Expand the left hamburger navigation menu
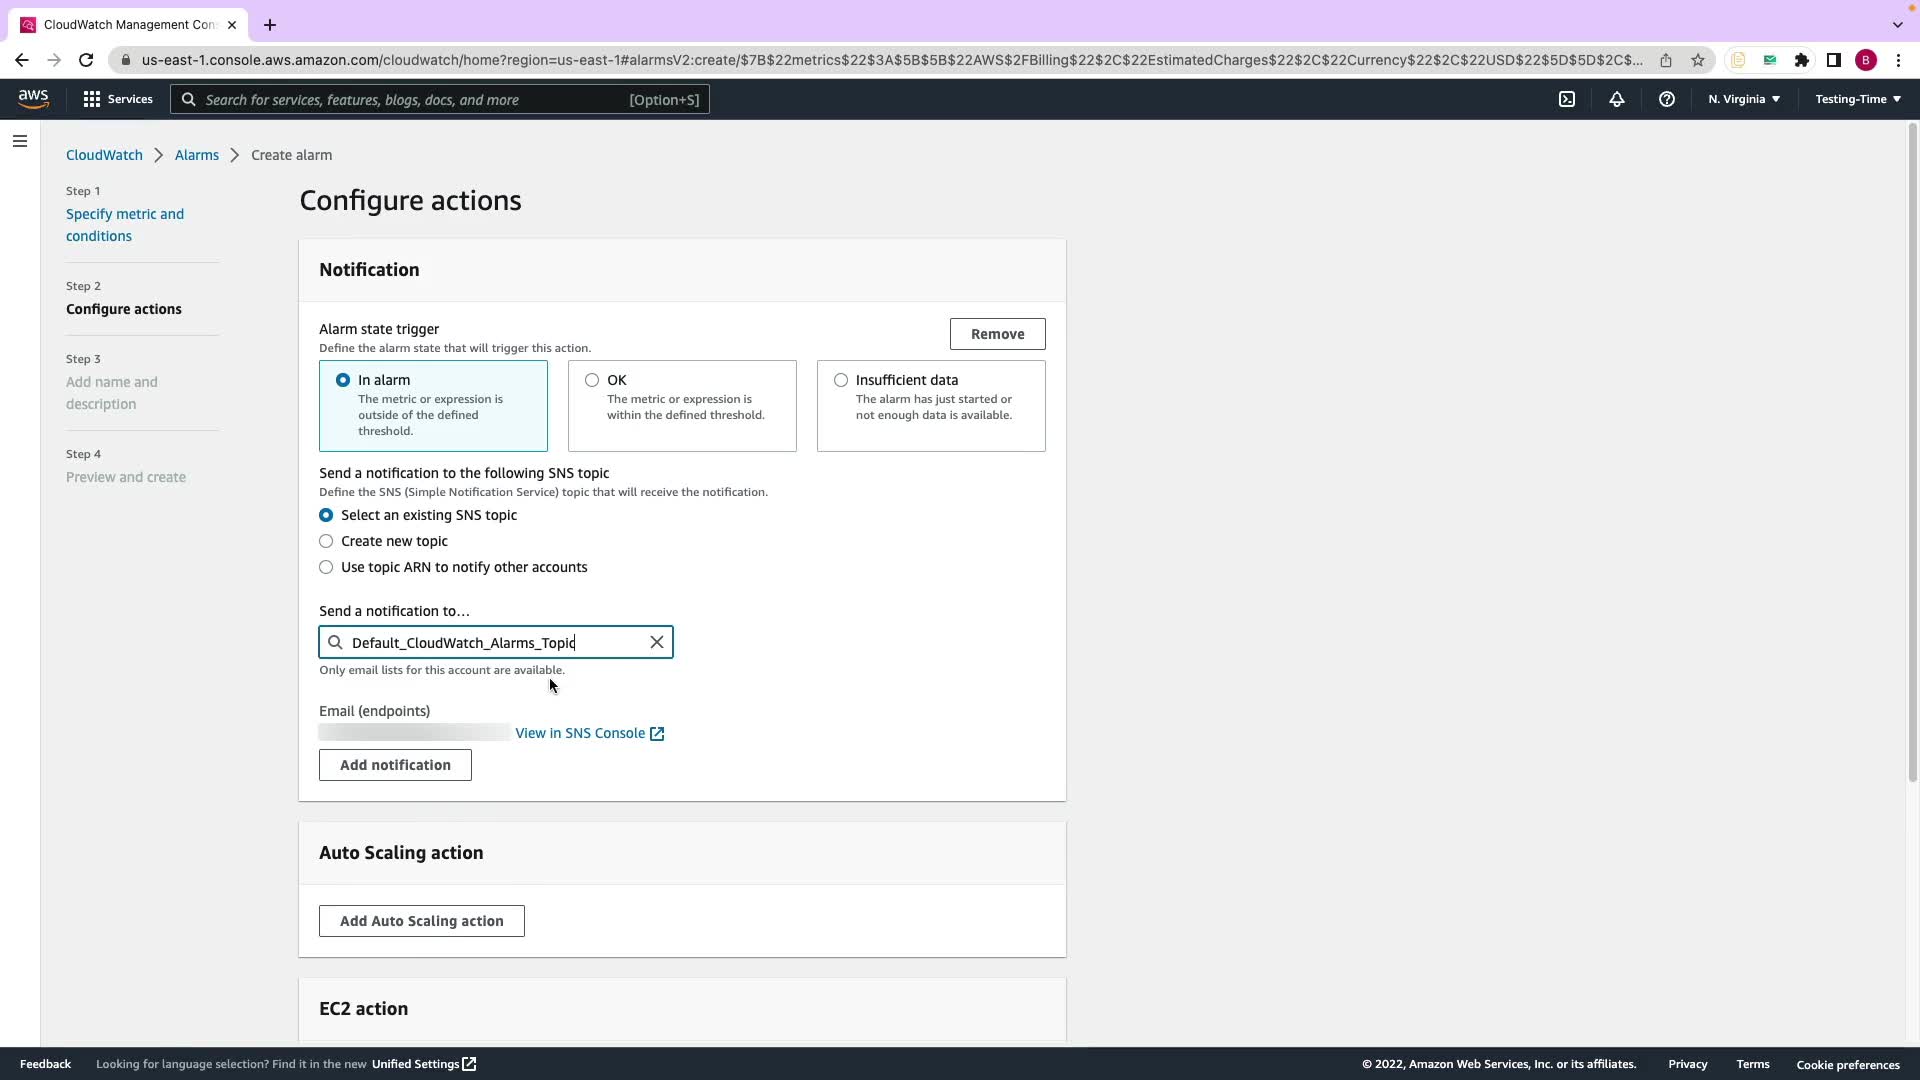Viewport: 1920px width, 1080px height. pyautogui.click(x=19, y=141)
